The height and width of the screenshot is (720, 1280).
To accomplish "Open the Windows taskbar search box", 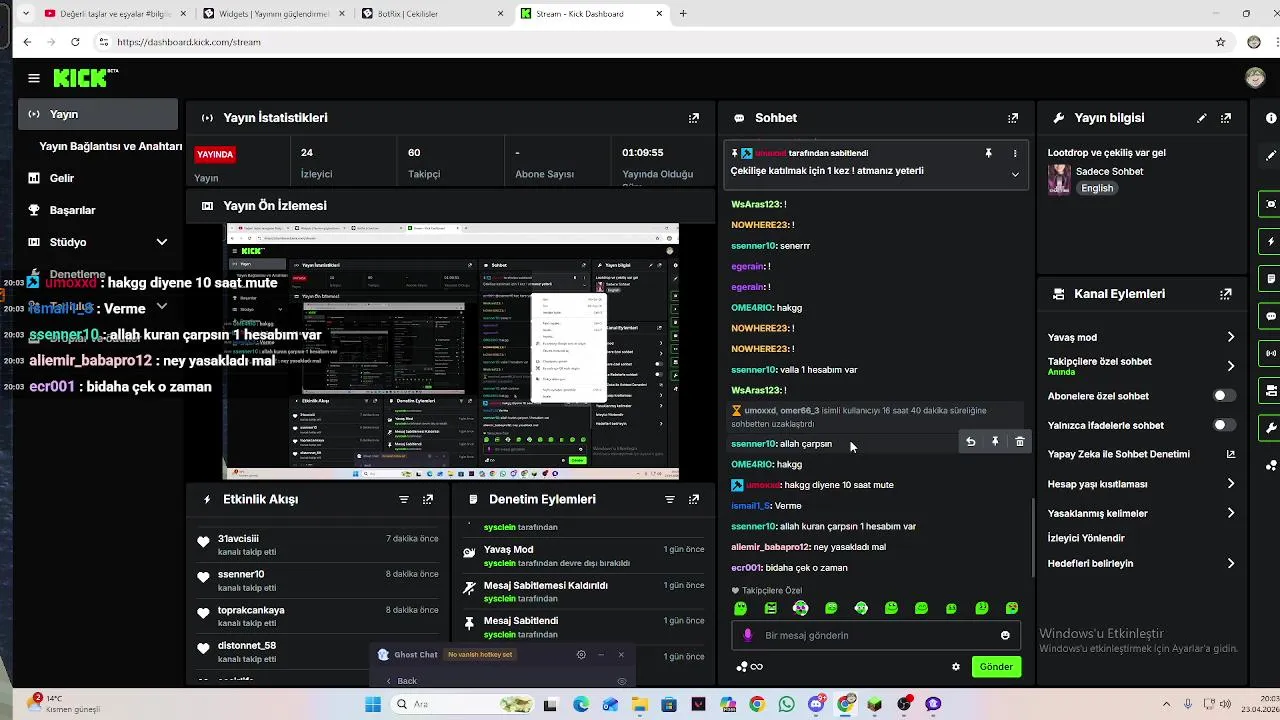I will 463,704.
